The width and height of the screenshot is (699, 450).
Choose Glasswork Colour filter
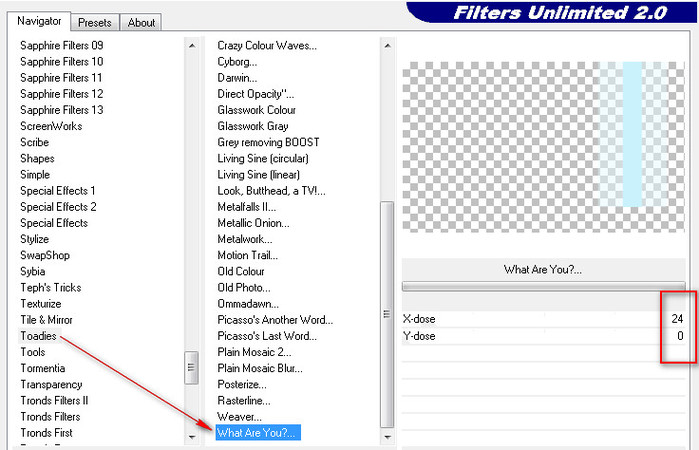[x=256, y=110]
